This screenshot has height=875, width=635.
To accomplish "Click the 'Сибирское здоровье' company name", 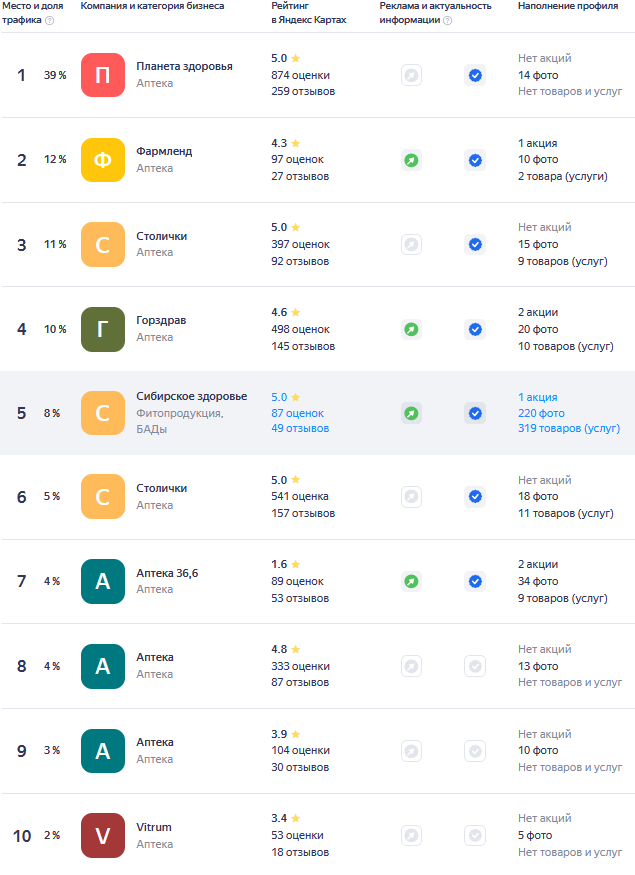I will click(191, 396).
